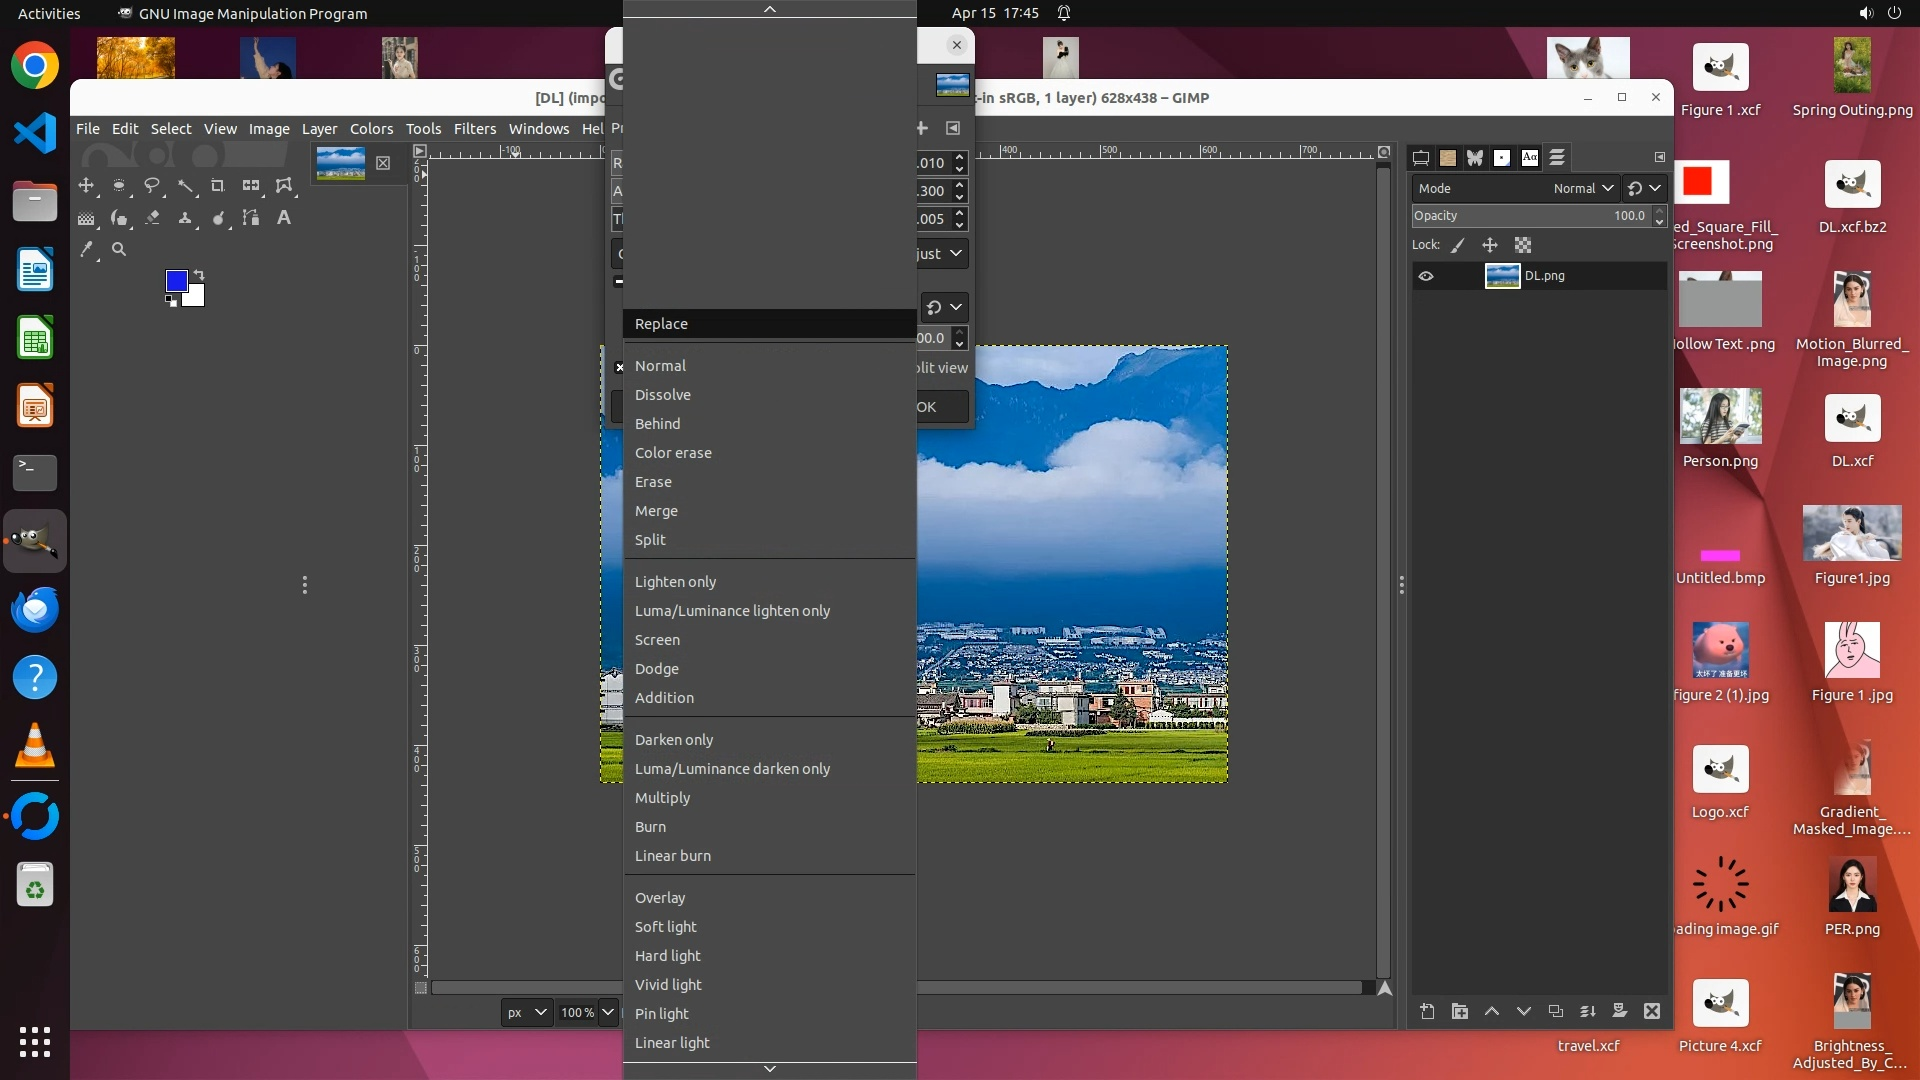Screen dimensions: 1920x1080
Task: Choose Multiply from the blend mode list
Action: coord(662,798)
